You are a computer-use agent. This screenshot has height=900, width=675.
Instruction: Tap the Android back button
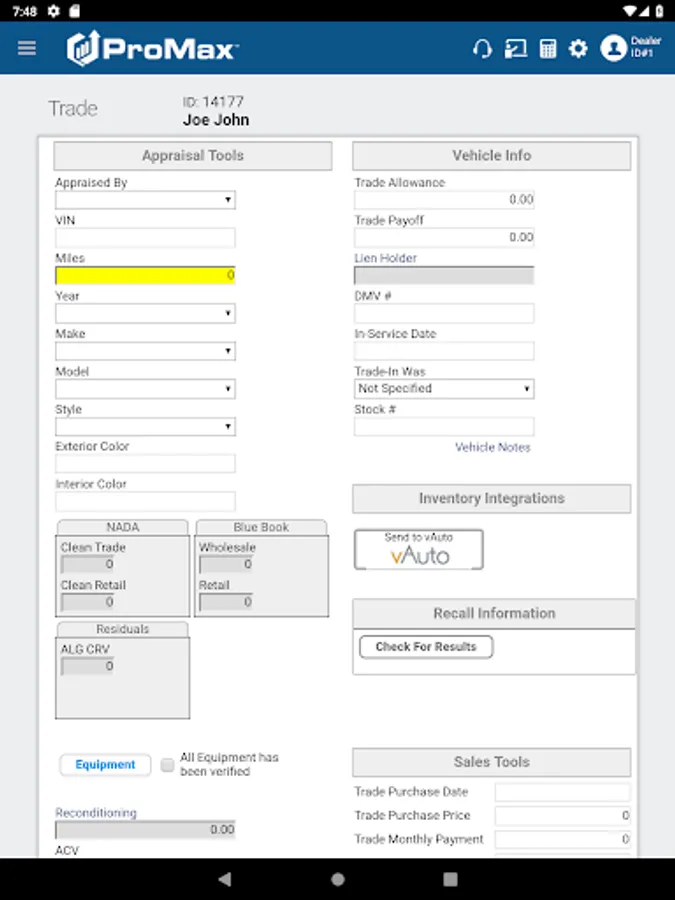[225, 879]
